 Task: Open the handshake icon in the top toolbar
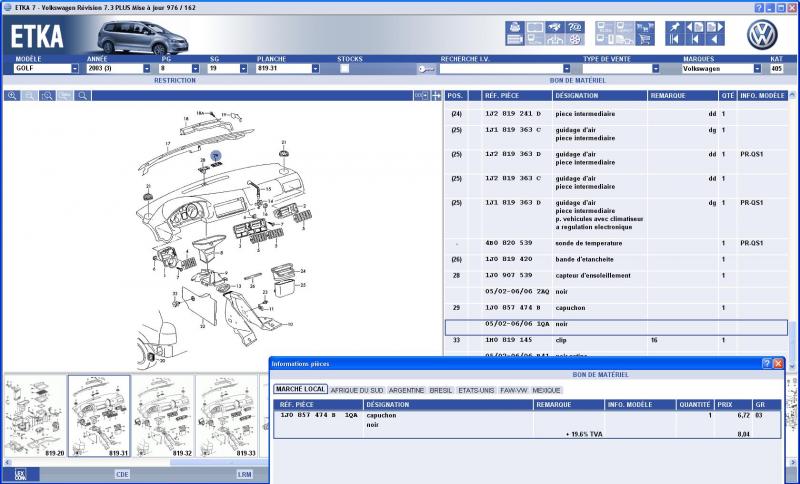(555, 27)
